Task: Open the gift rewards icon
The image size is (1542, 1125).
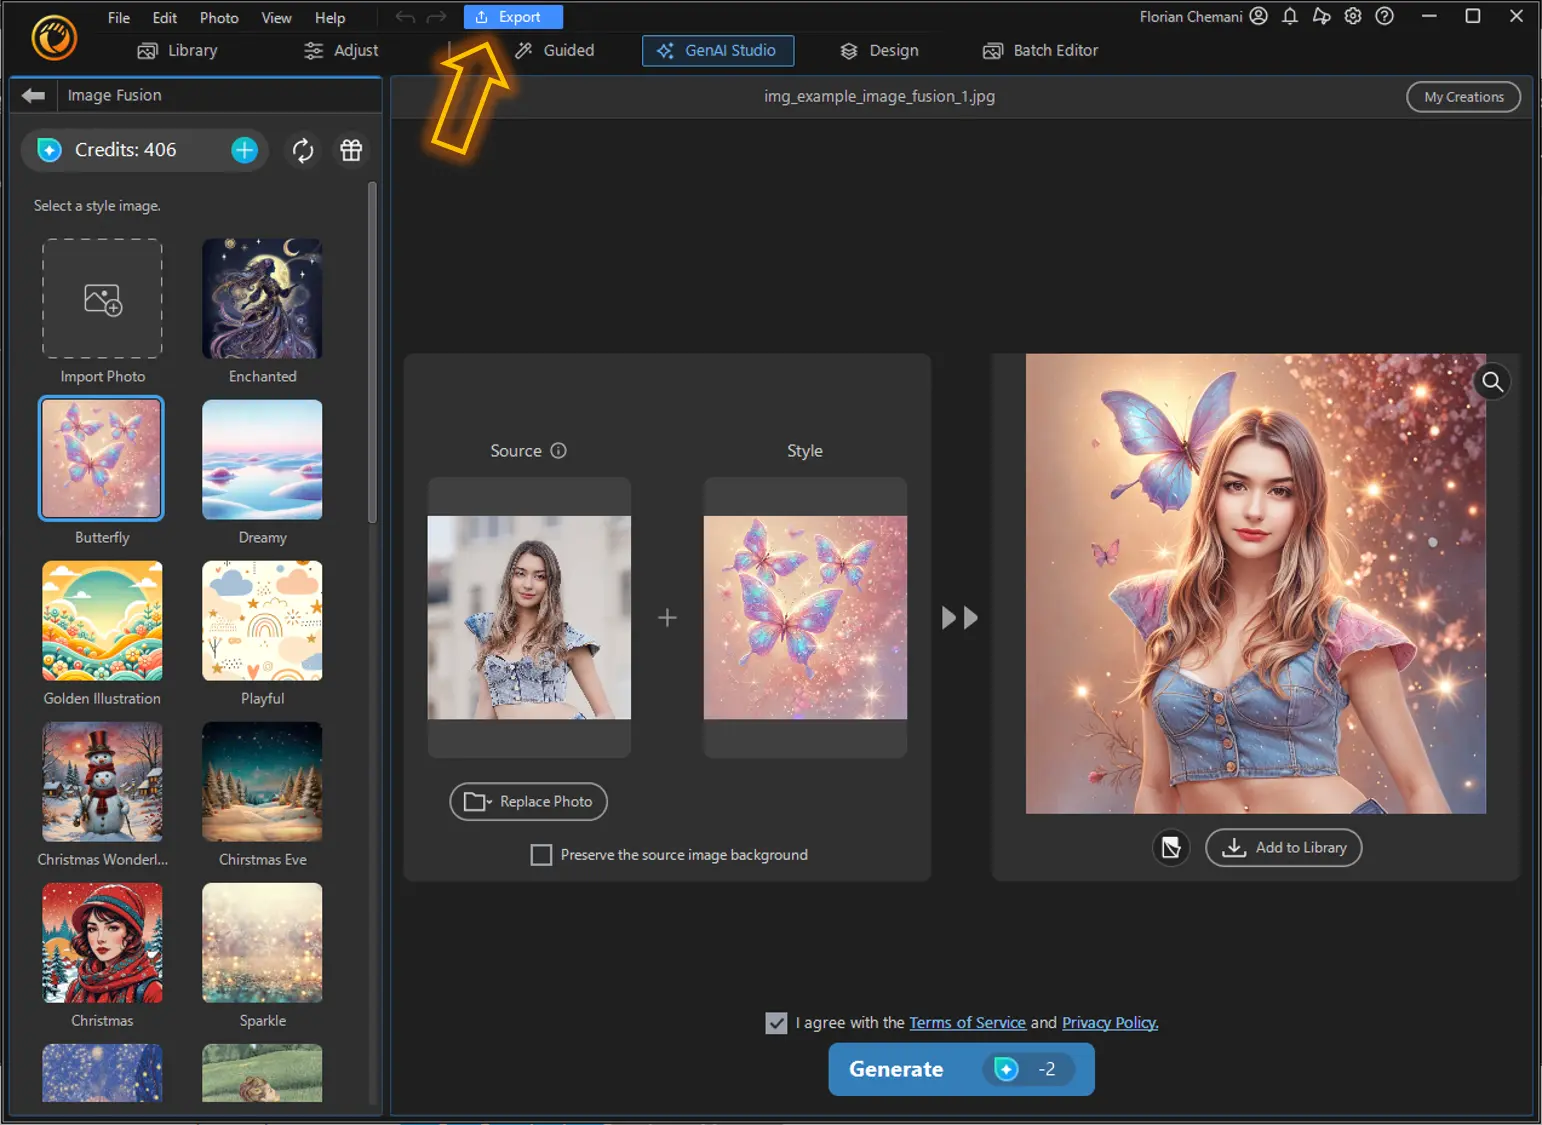Action: [x=351, y=150]
